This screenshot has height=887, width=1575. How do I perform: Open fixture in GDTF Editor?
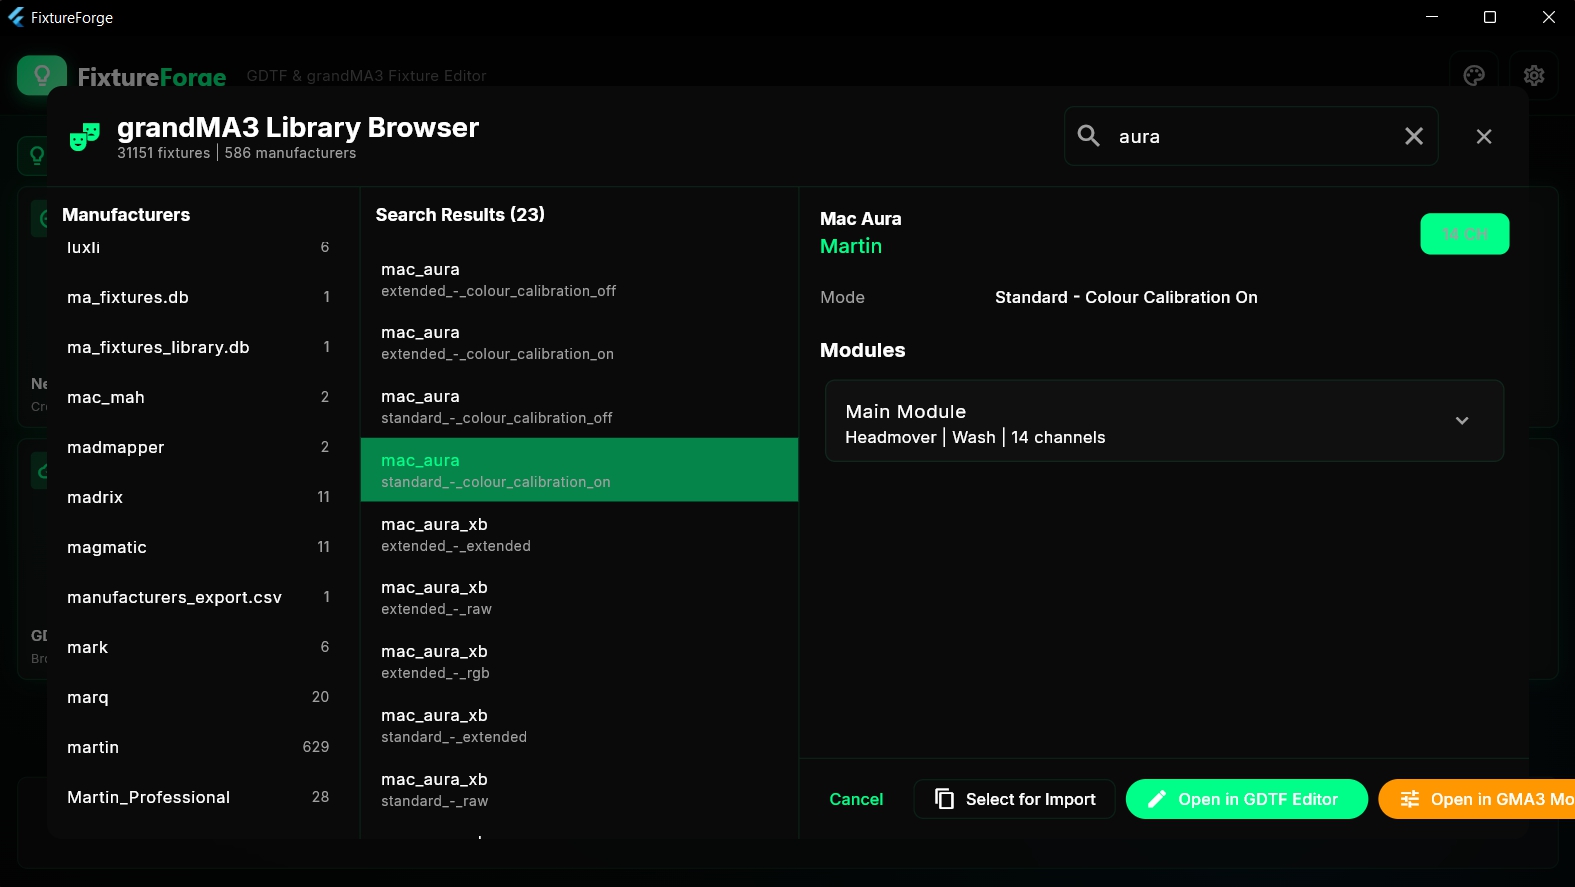[x=1246, y=799]
